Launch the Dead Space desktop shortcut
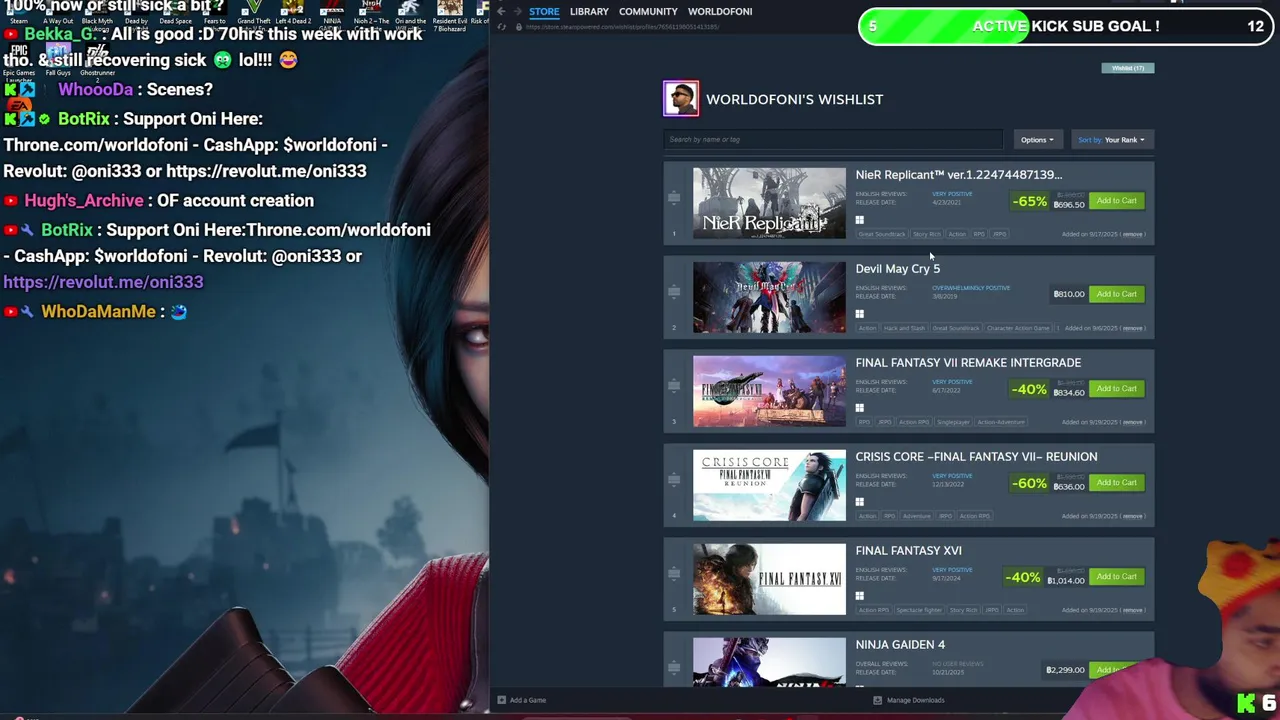 175,13
